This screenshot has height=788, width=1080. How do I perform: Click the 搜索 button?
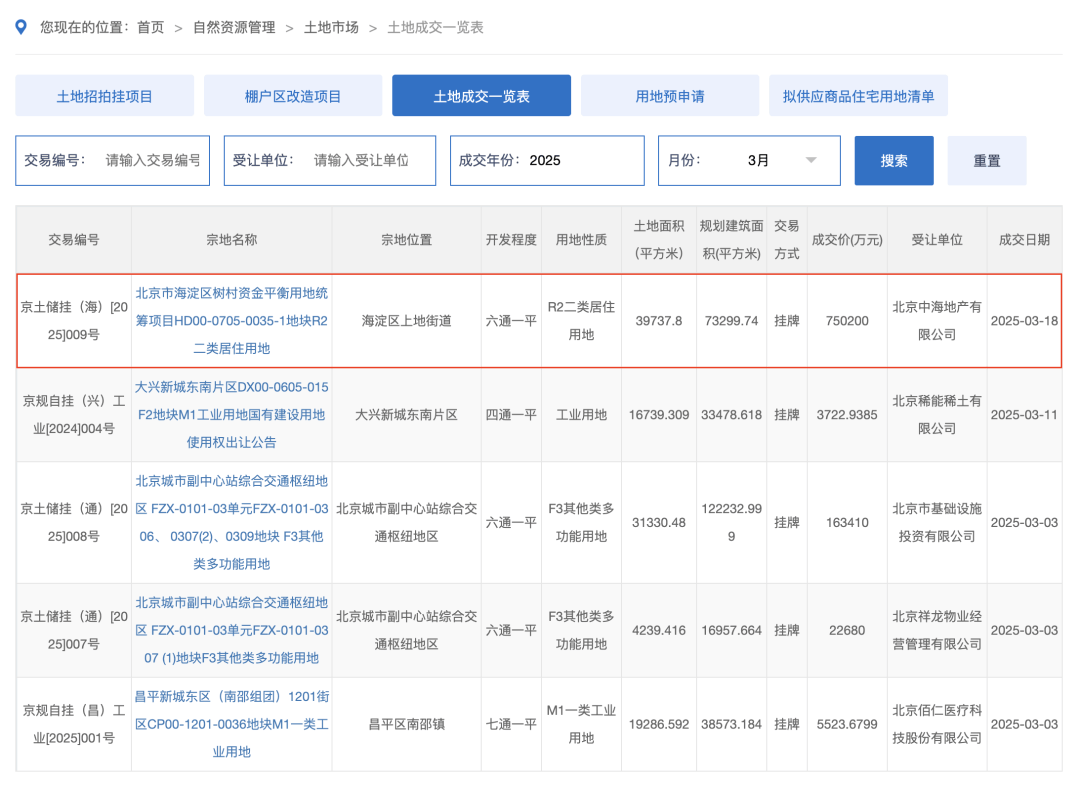[x=894, y=161]
